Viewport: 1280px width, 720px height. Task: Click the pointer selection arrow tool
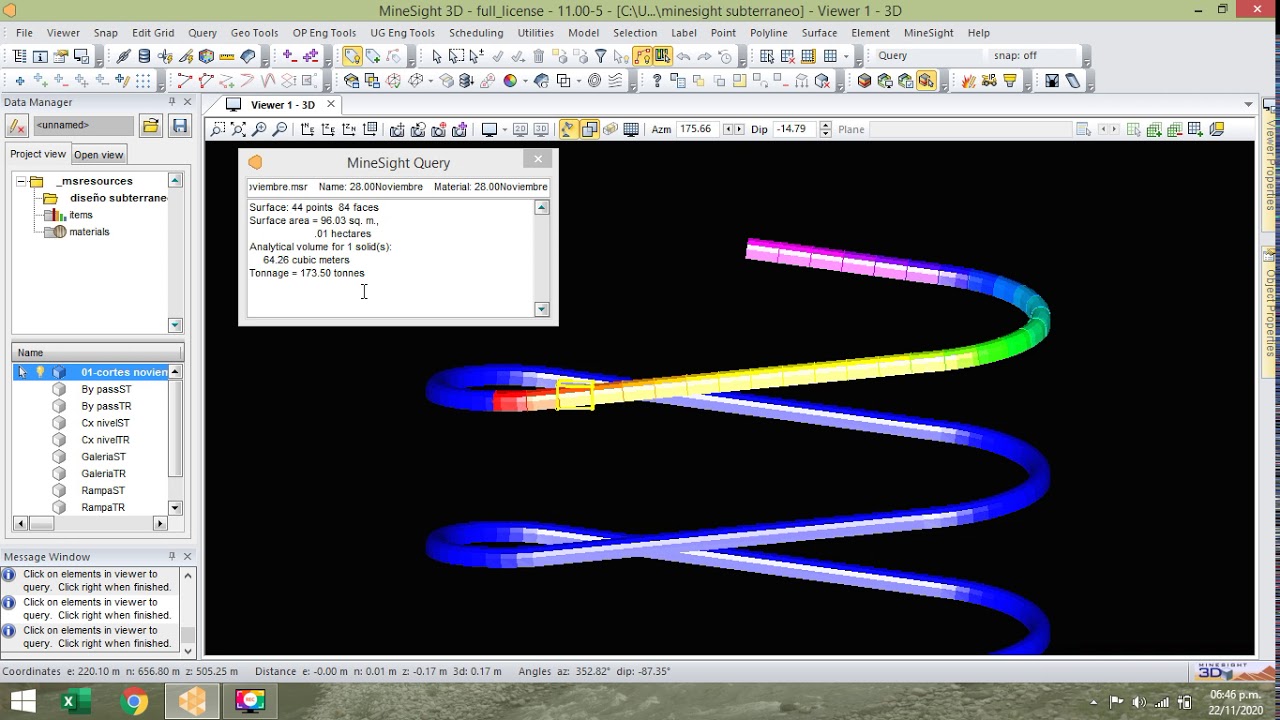pyautogui.click(x=437, y=56)
